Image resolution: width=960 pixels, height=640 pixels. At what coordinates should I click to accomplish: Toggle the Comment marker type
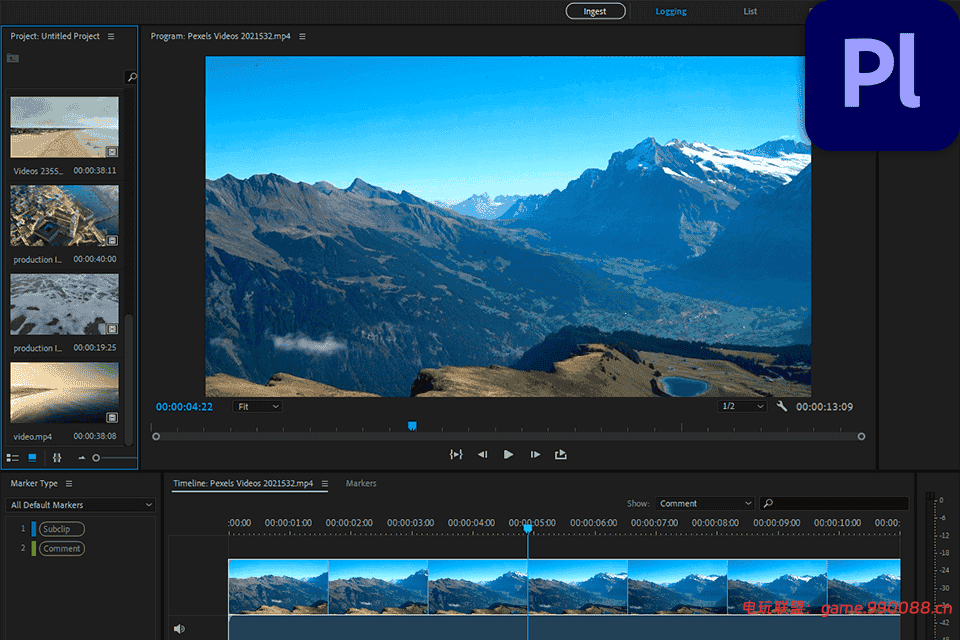pos(60,548)
